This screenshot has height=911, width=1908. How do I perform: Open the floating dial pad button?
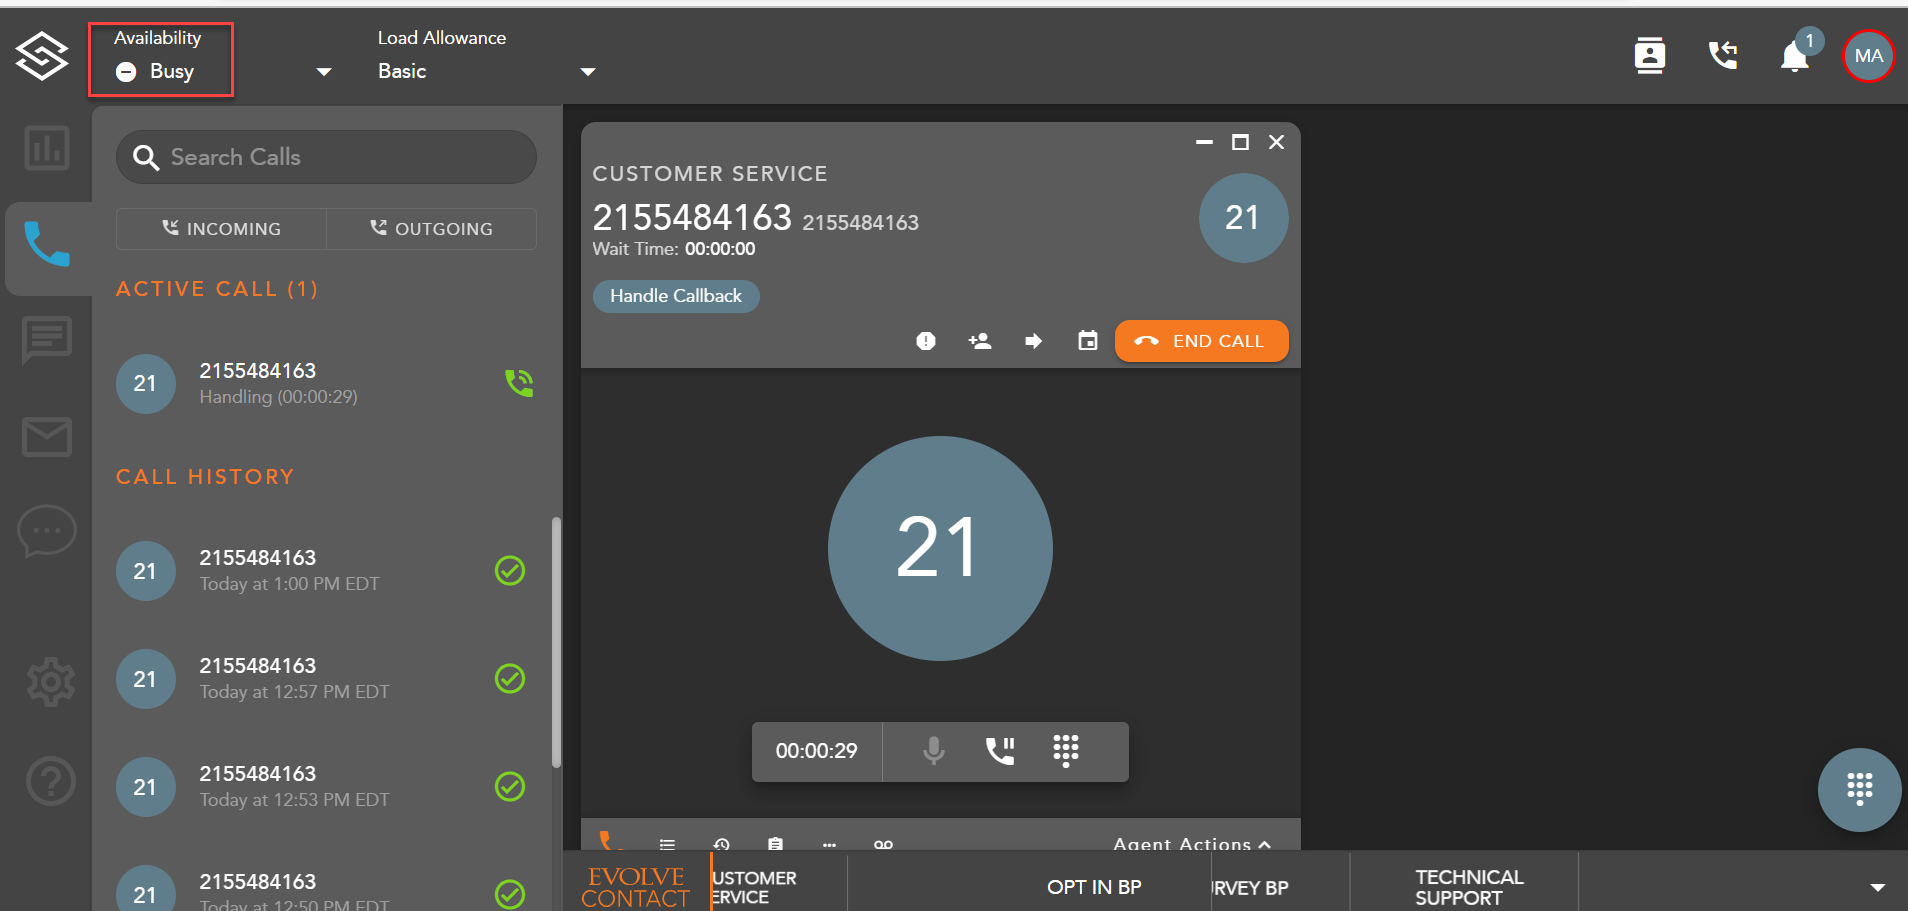coord(1859,789)
